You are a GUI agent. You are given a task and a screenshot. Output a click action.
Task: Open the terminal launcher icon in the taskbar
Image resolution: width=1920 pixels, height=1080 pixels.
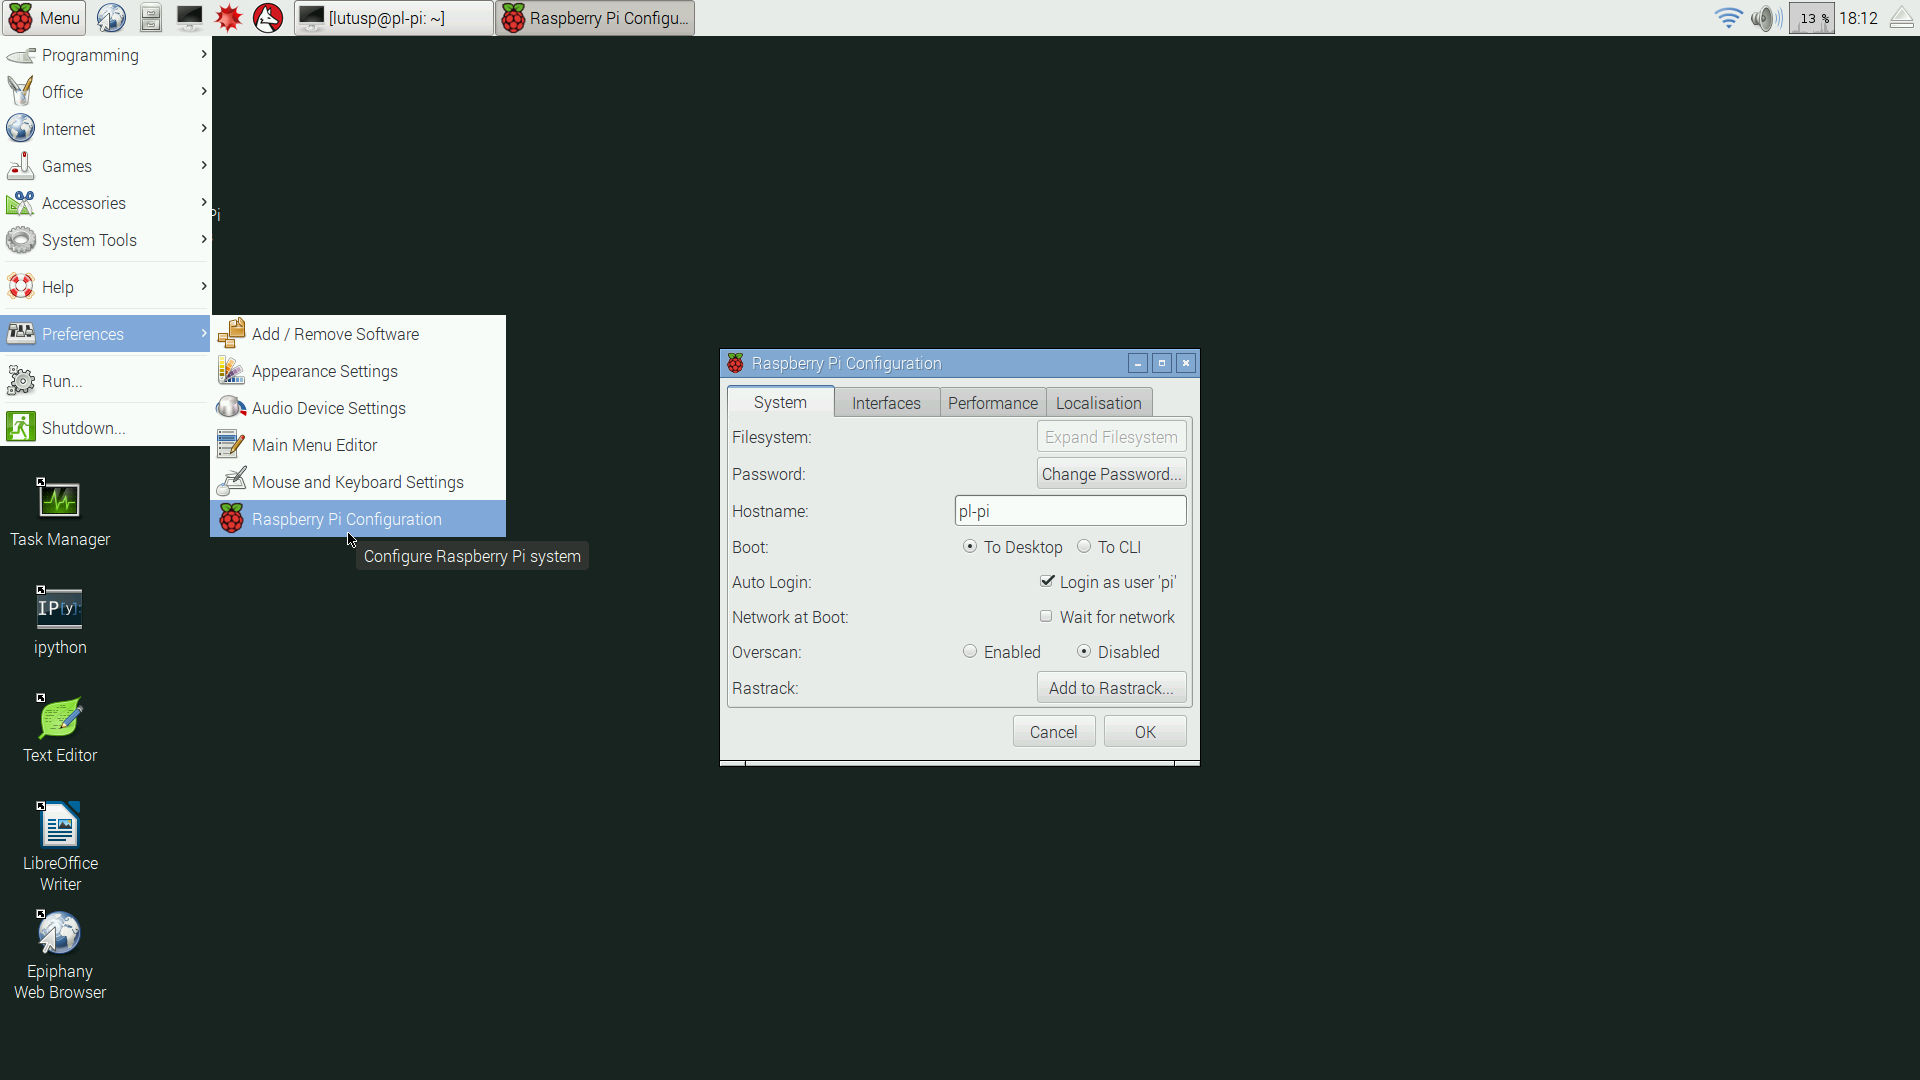click(189, 18)
